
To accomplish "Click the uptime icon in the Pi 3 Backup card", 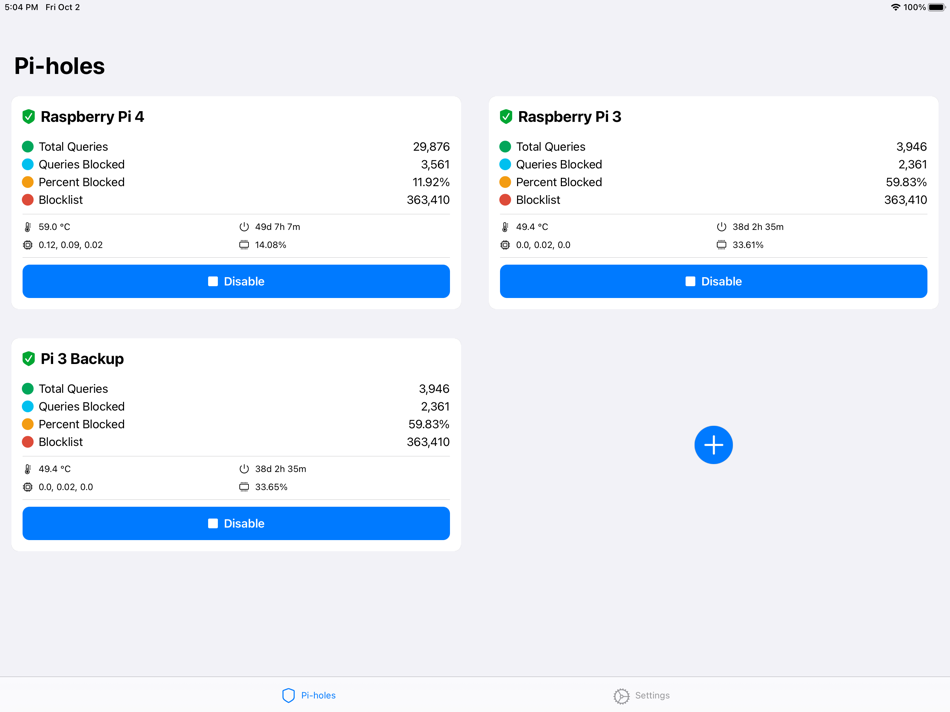I will (x=244, y=469).
